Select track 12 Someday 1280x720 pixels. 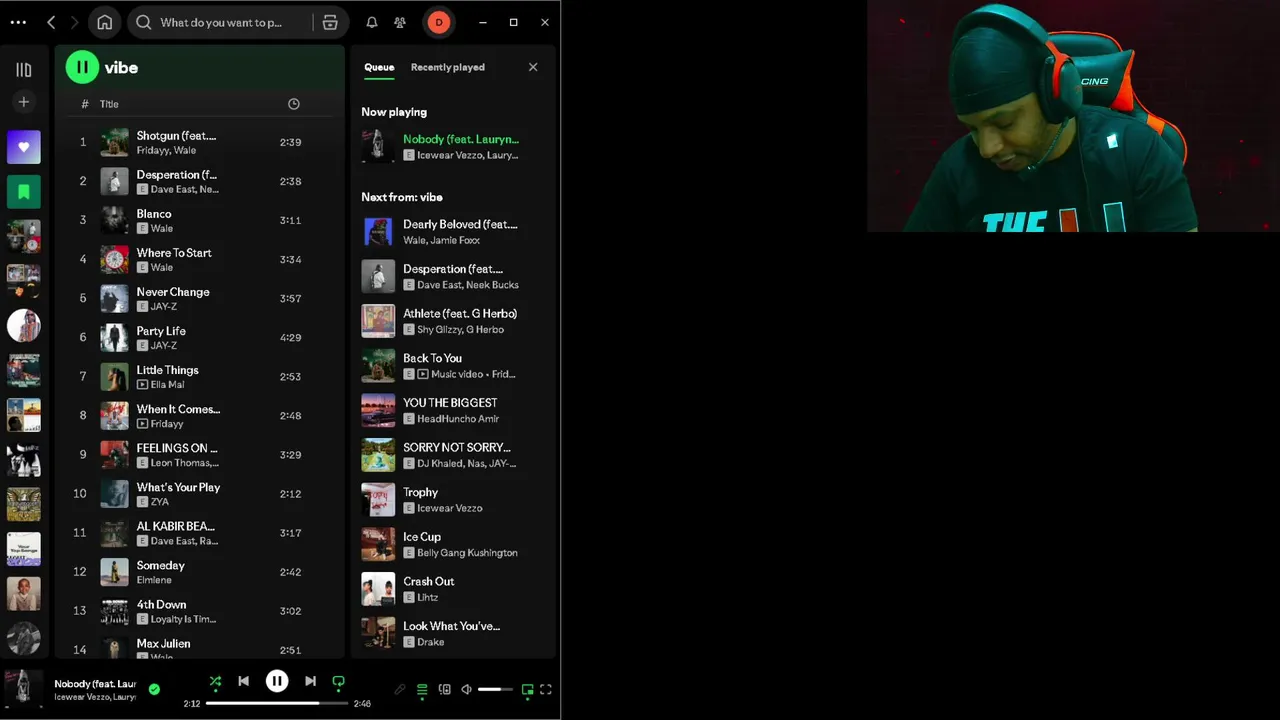coord(199,571)
